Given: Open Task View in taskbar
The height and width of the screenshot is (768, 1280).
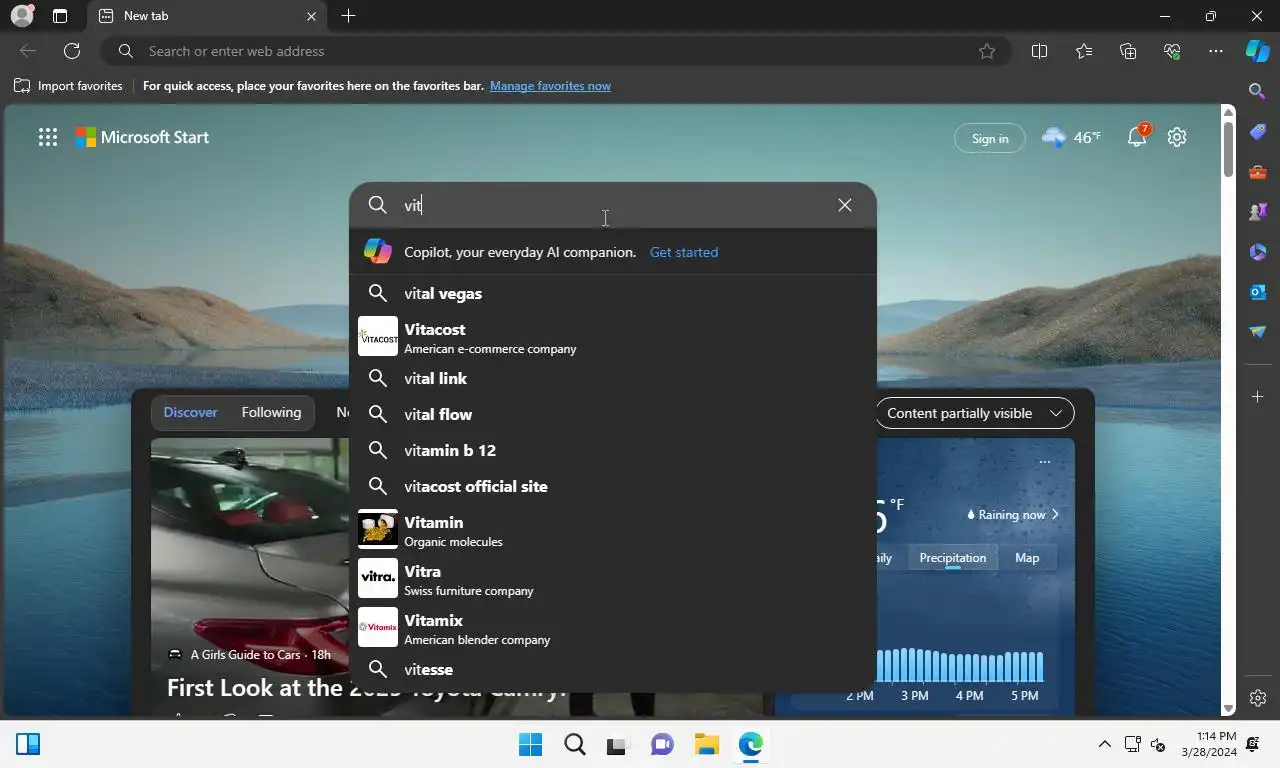Looking at the screenshot, I should (618, 744).
